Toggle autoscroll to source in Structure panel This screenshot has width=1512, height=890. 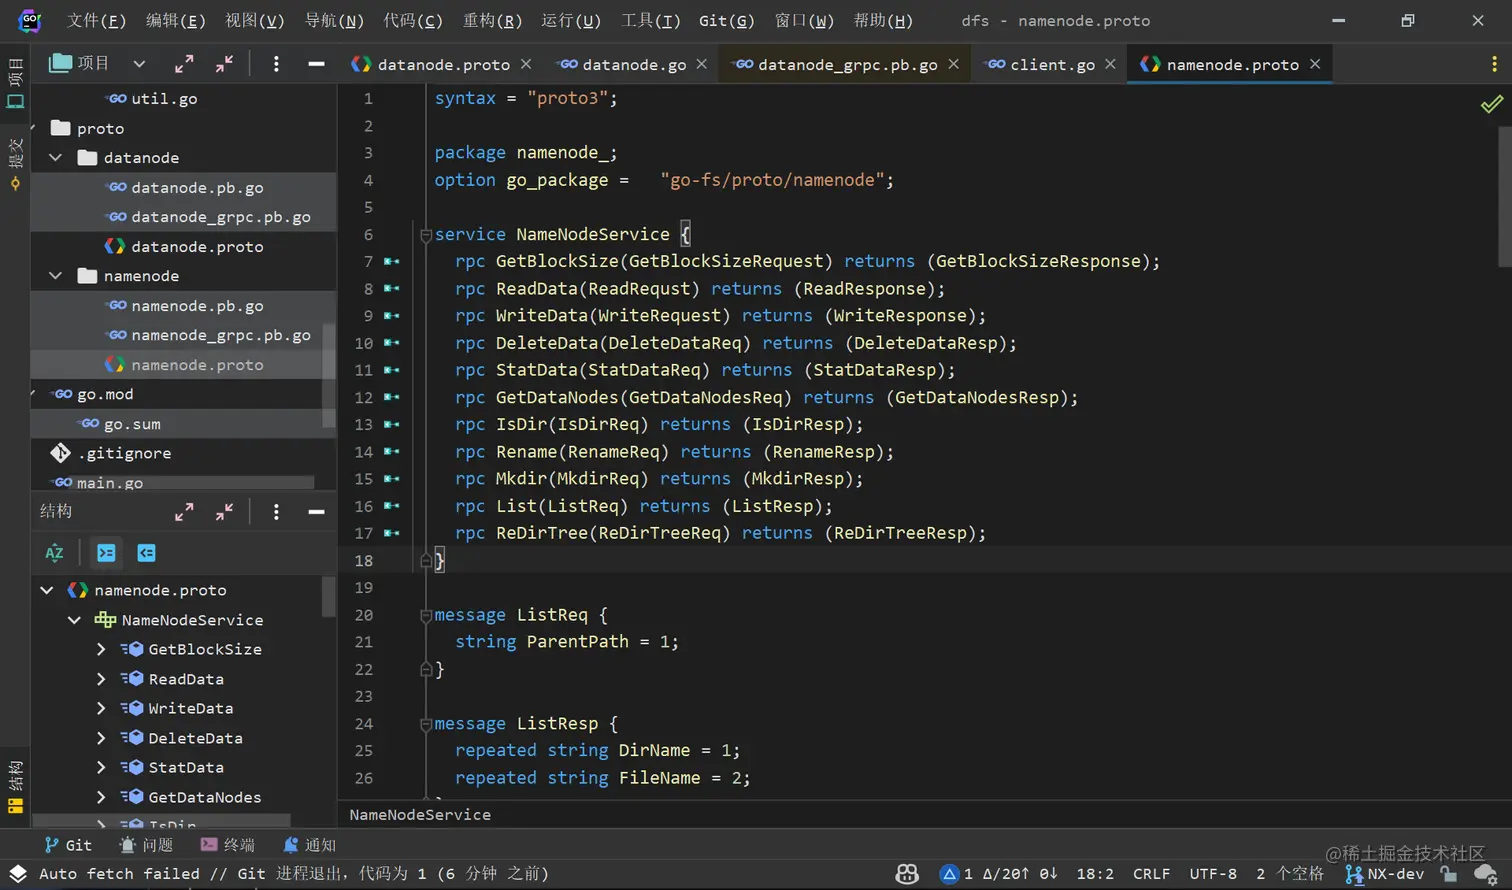106,553
